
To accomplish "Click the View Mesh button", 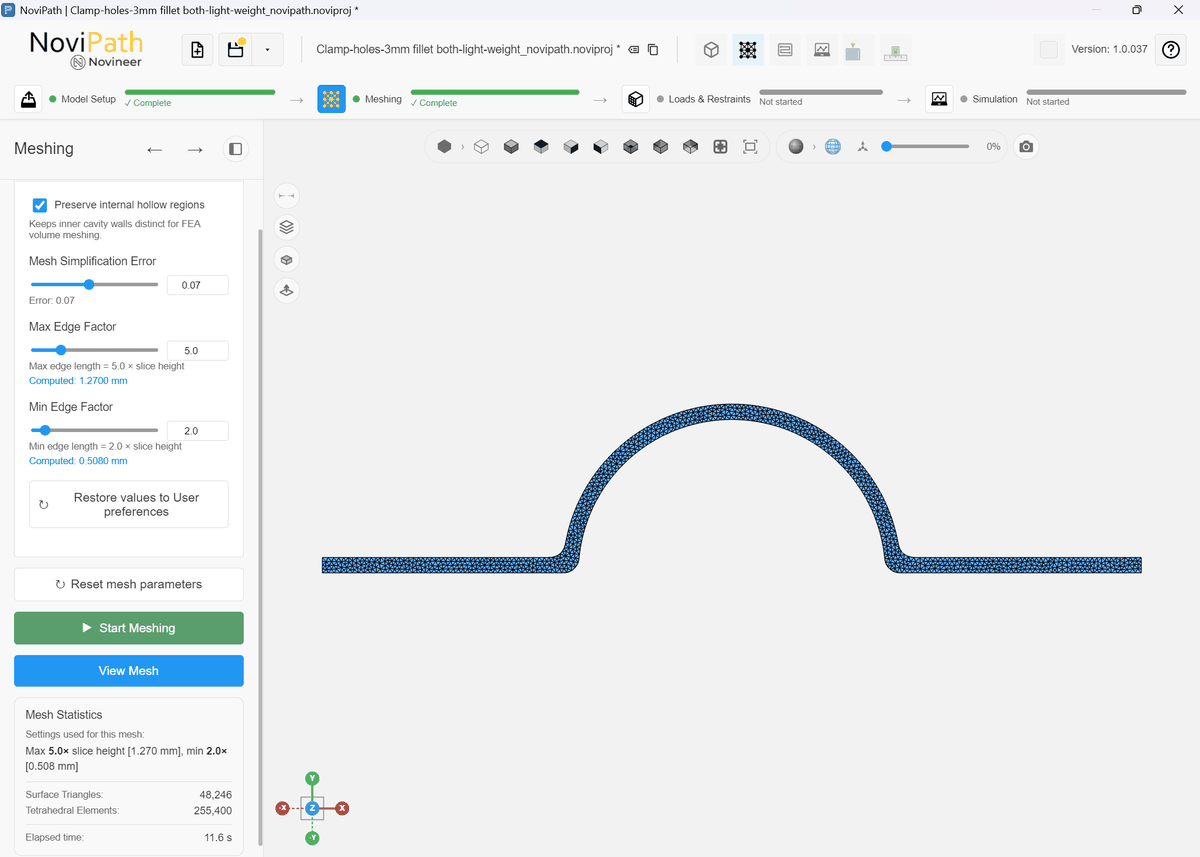I will (x=129, y=671).
